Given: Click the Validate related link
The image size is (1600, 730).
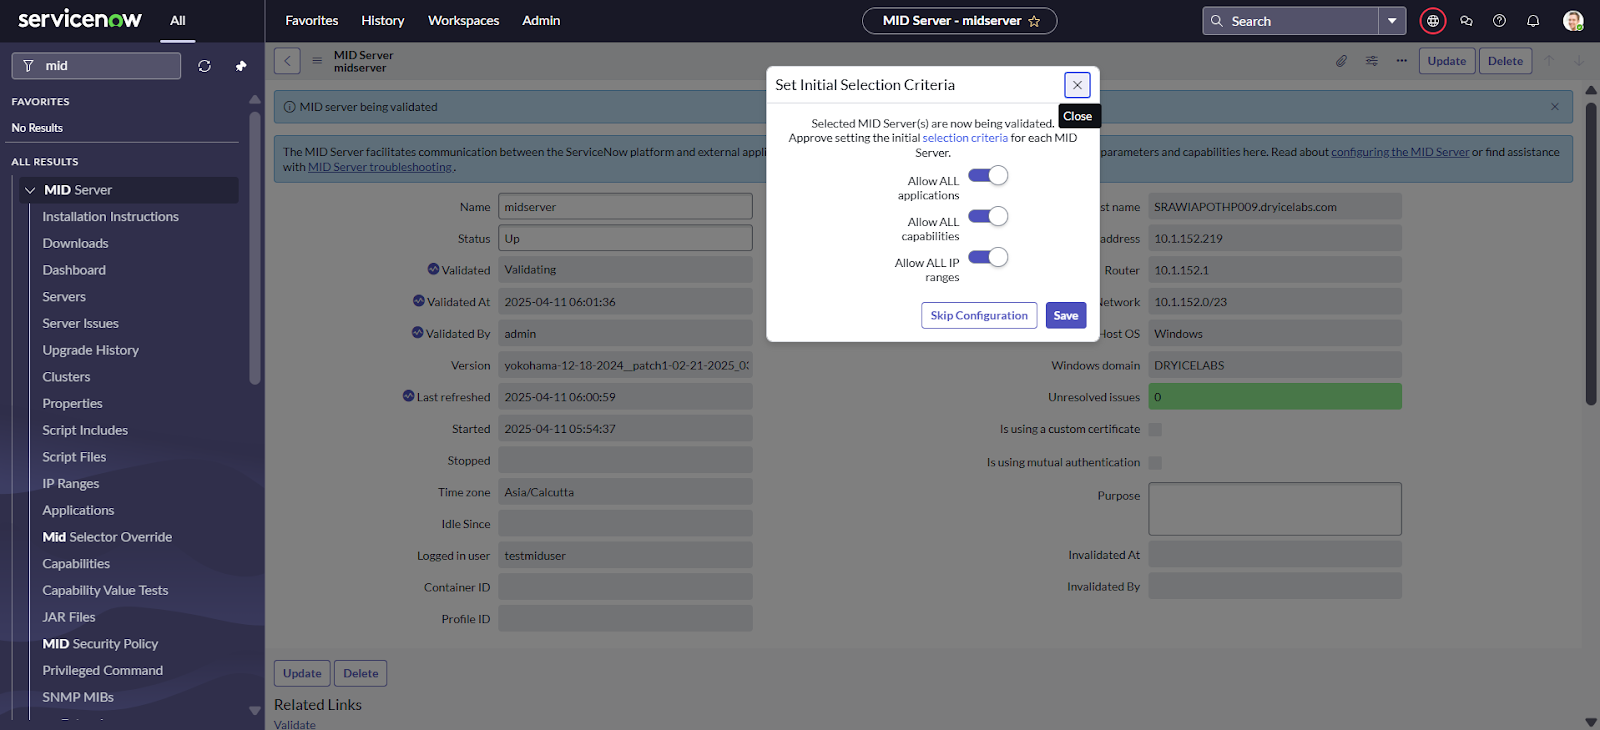Looking at the screenshot, I should coord(295,725).
